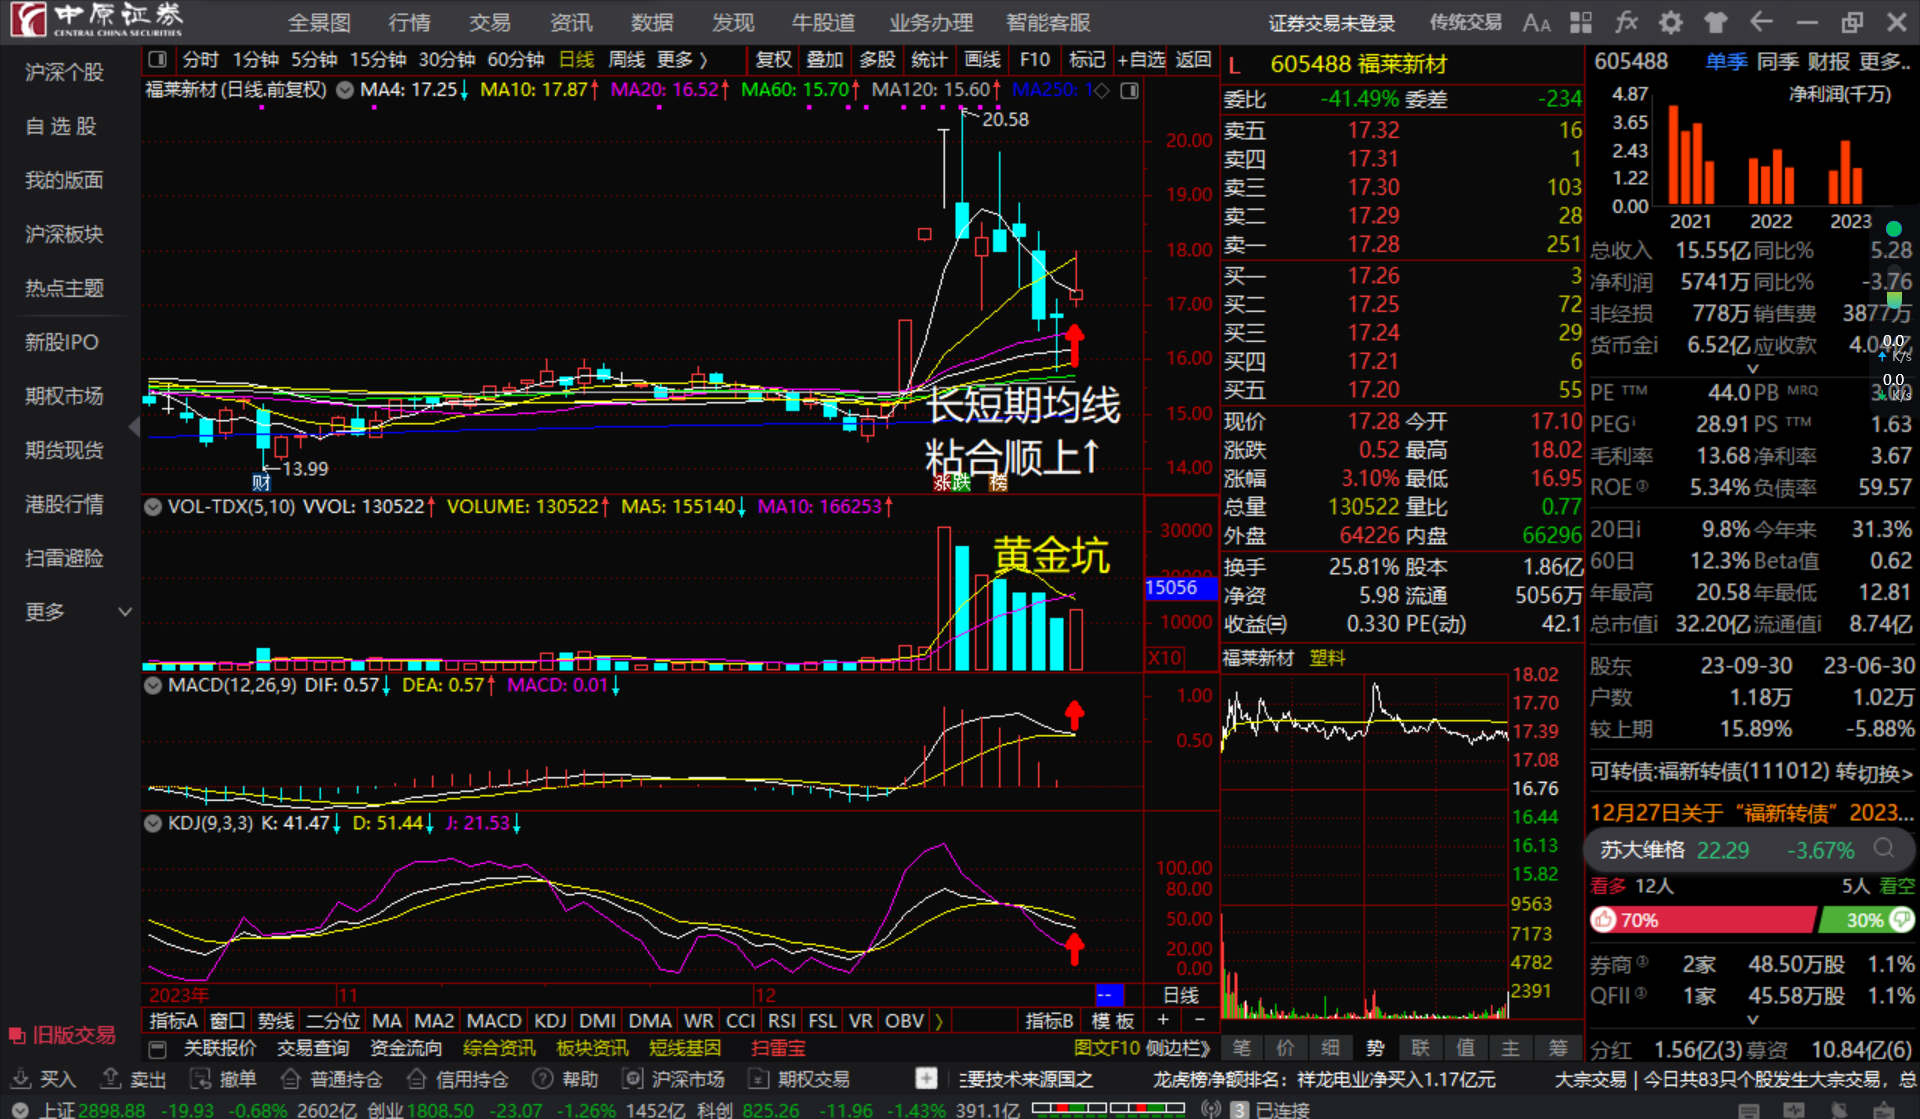Toggle KDJ indicator circle
The width and height of the screenshot is (1920, 1119).
coord(153,824)
